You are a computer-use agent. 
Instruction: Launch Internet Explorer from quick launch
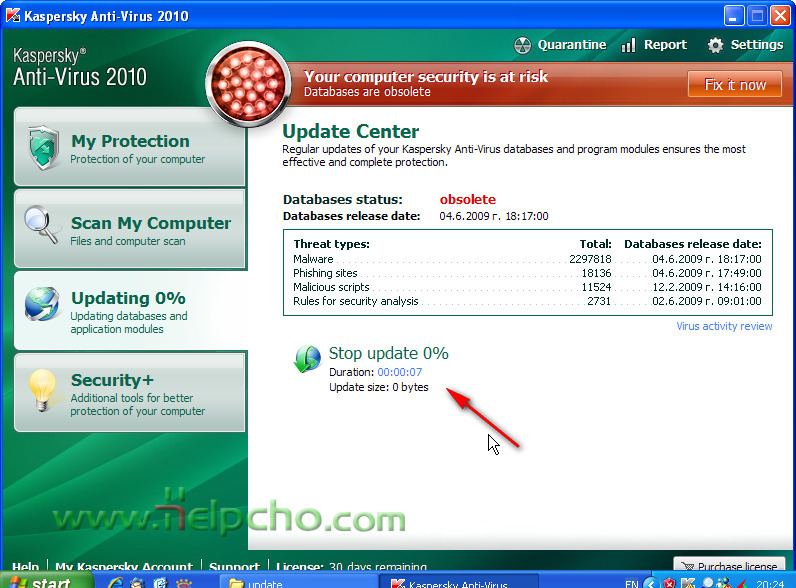pos(116,583)
